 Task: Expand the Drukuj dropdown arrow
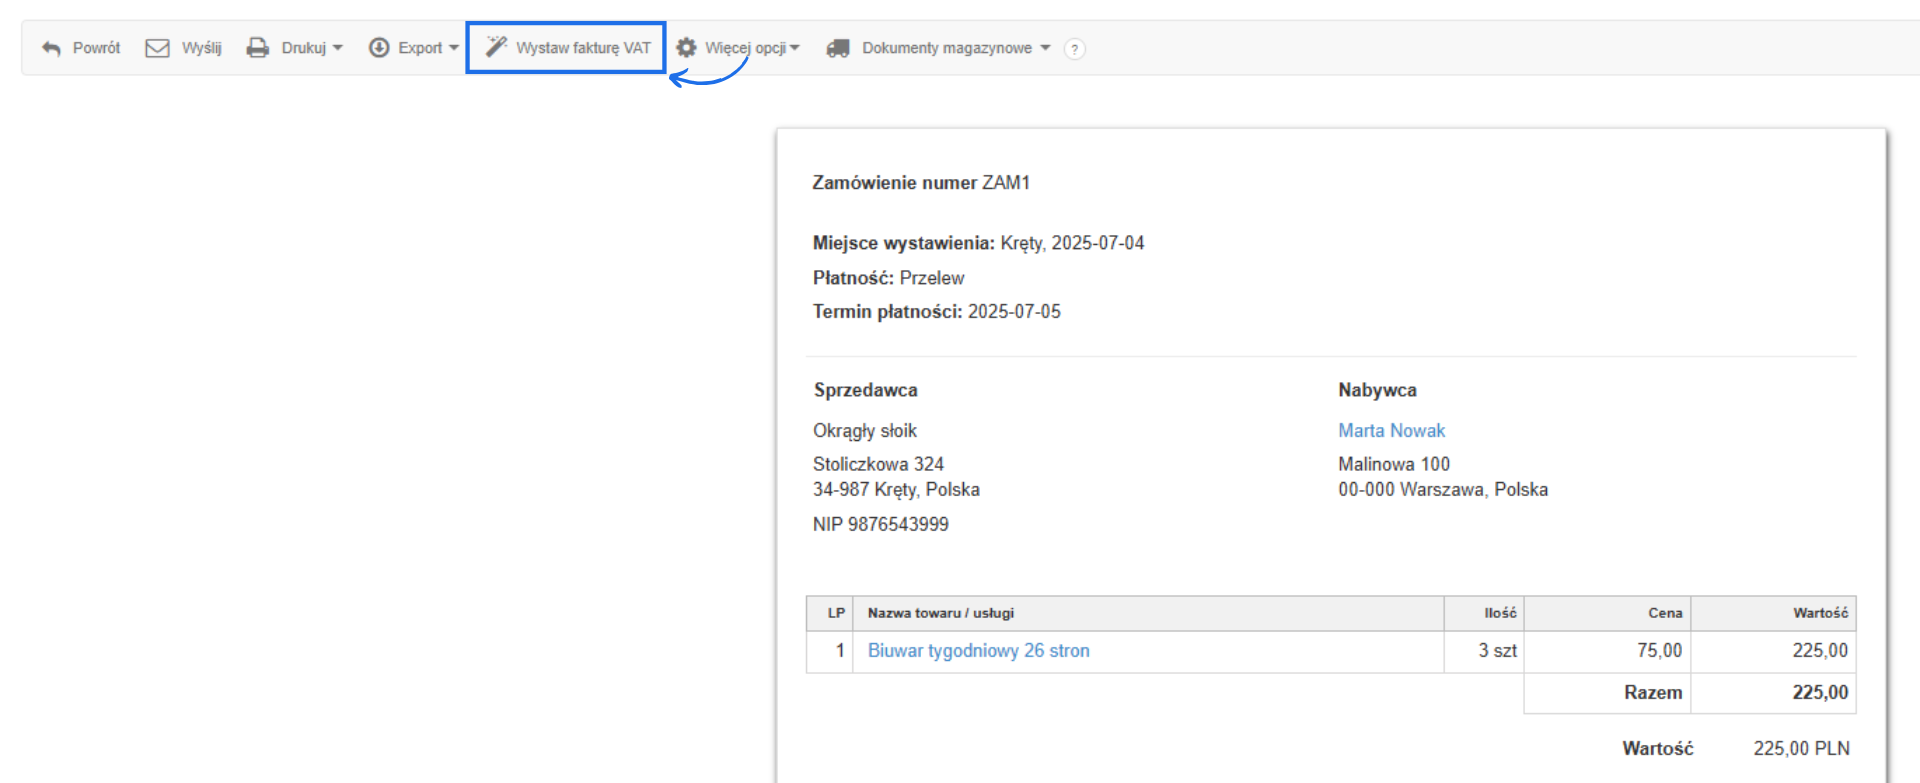[x=338, y=48]
